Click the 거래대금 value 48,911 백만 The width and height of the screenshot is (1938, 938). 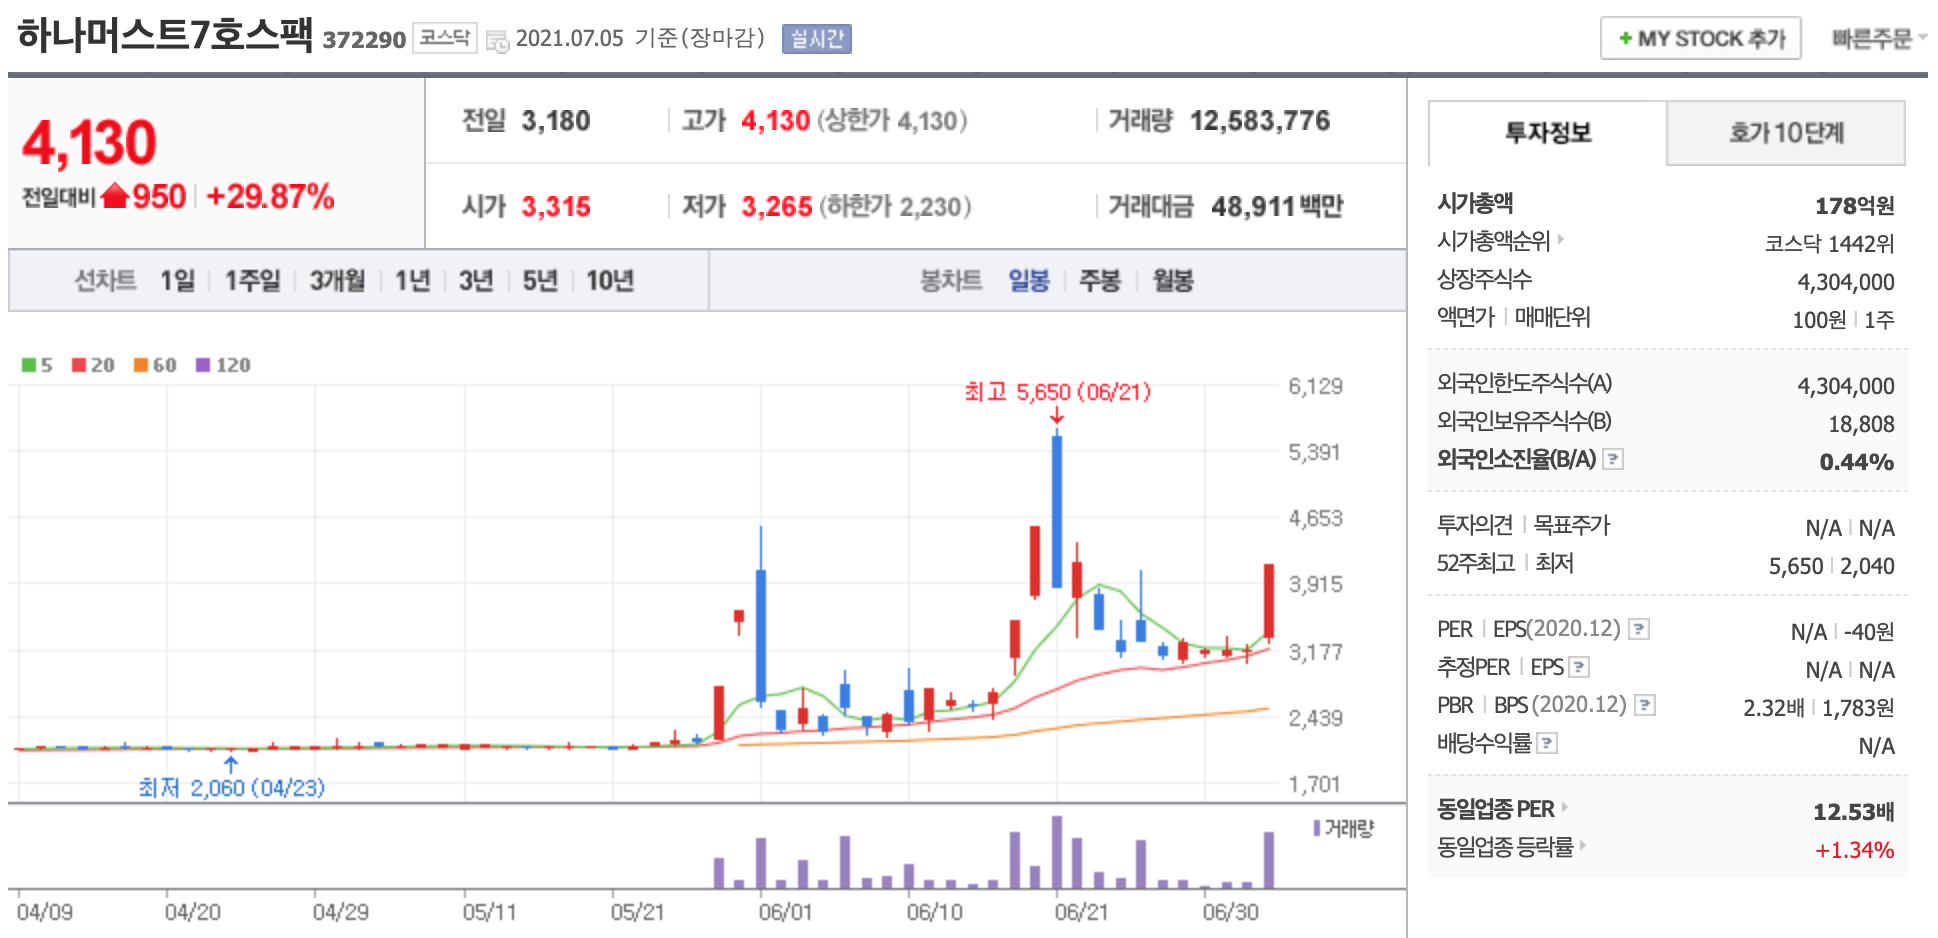click(1277, 207)
